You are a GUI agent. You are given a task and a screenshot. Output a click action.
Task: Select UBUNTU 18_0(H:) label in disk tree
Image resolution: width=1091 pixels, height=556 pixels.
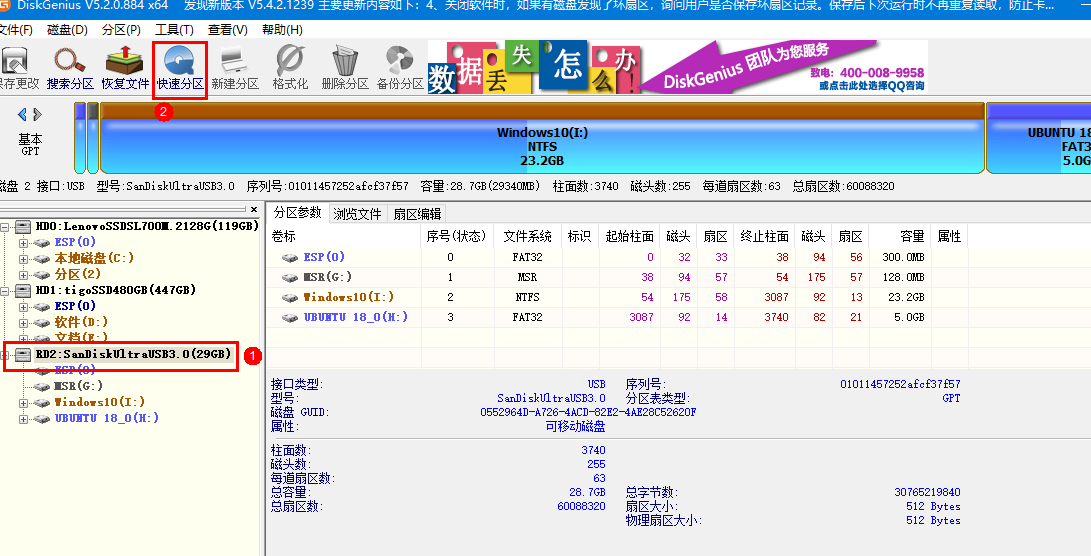[107, 418]
